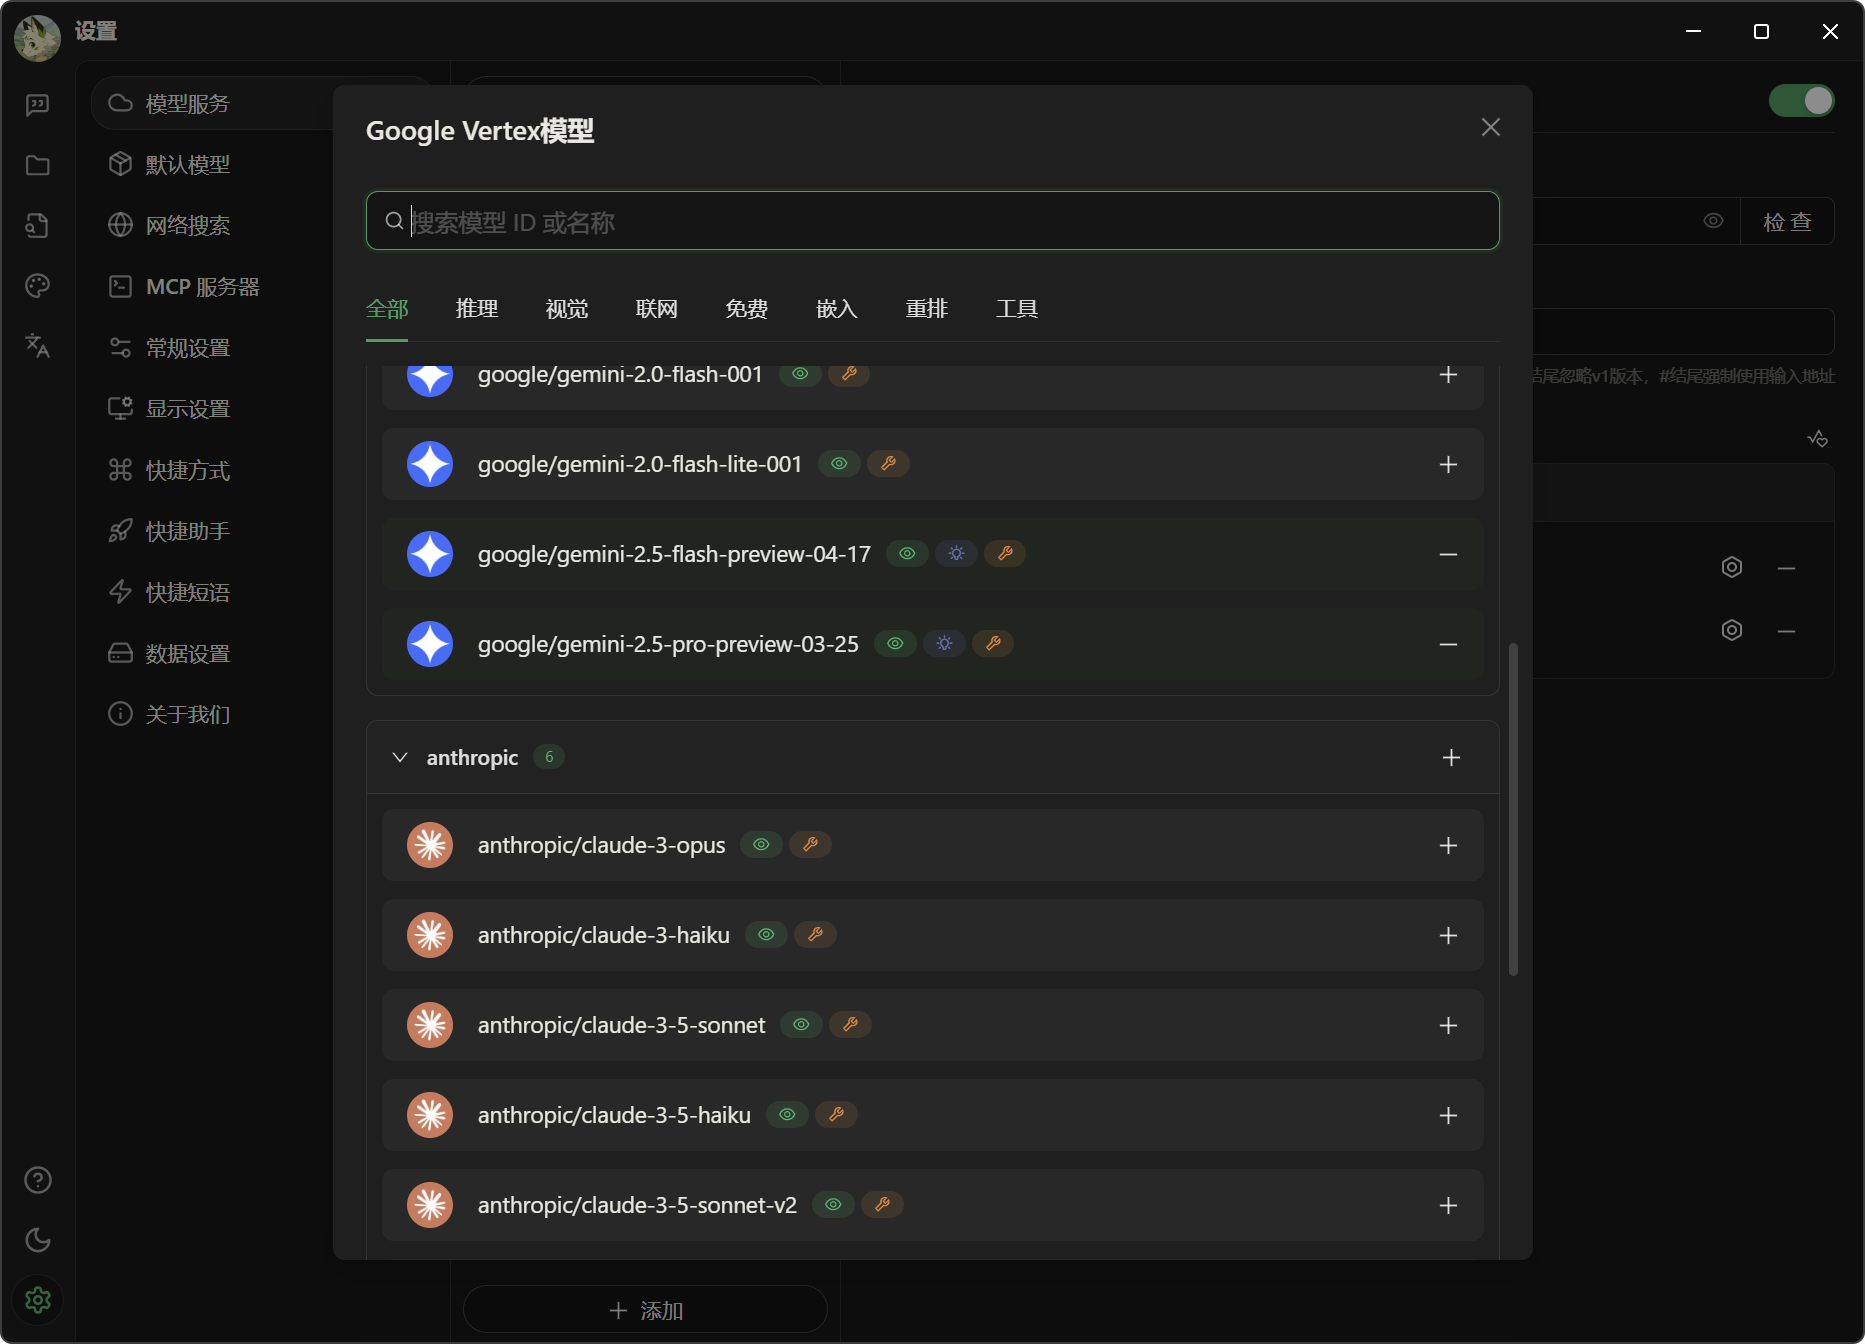Switch to the 嵌入 tab
1865x1344 pixels.
(x=837, y=309)
